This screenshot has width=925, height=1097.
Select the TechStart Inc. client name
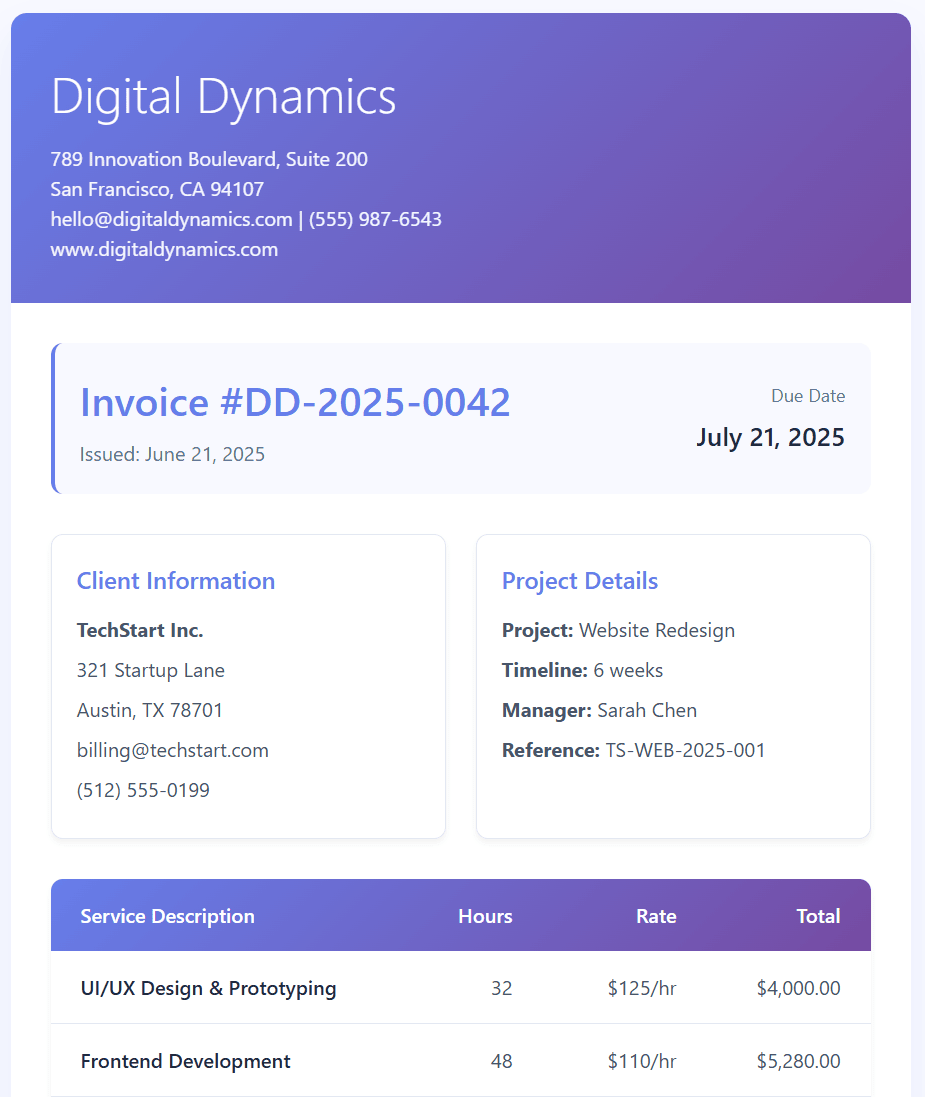point(140,630)
